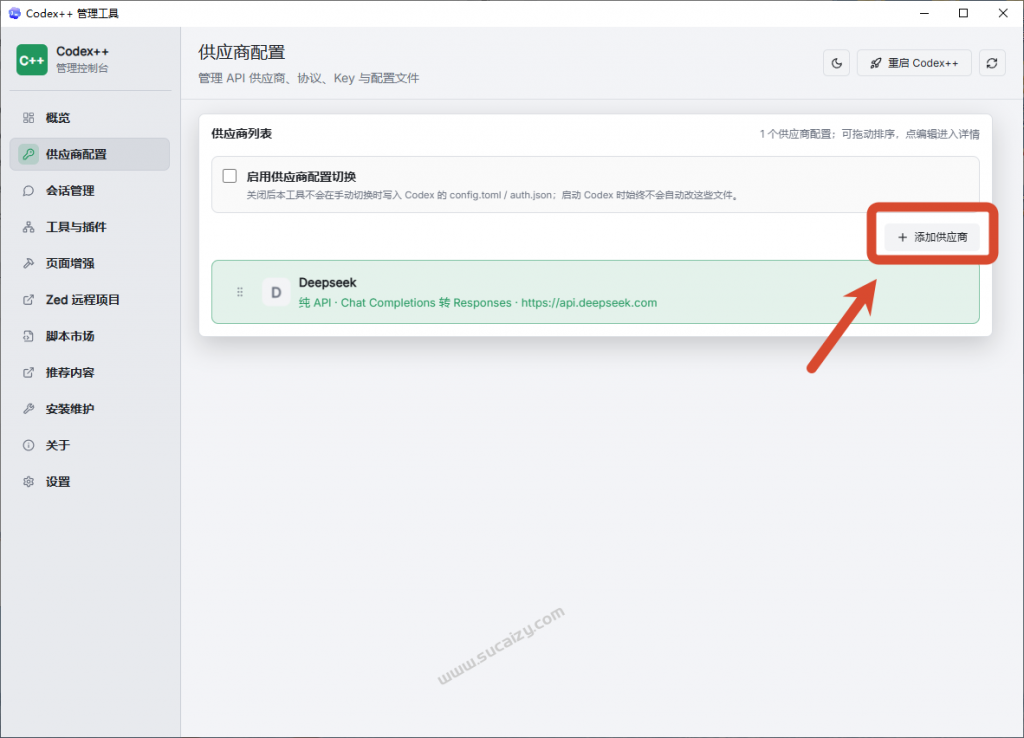Enable 启用供应商配置切换 checkbox

230,176
